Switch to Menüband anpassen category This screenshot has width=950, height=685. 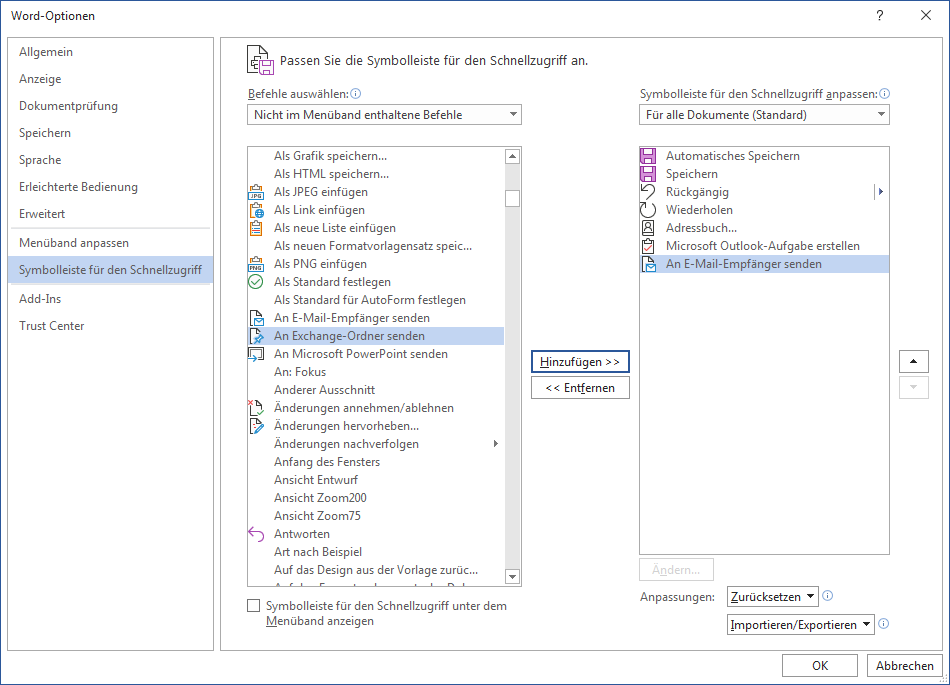click(74, 243)
